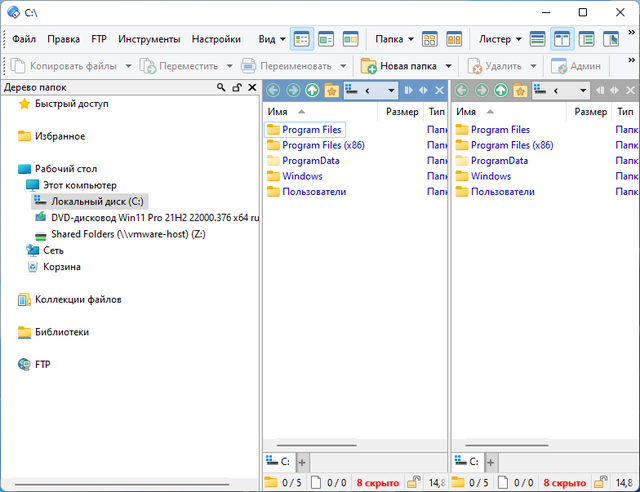
Task: Add a new tab in the left pane
Action: click(302, 462)
